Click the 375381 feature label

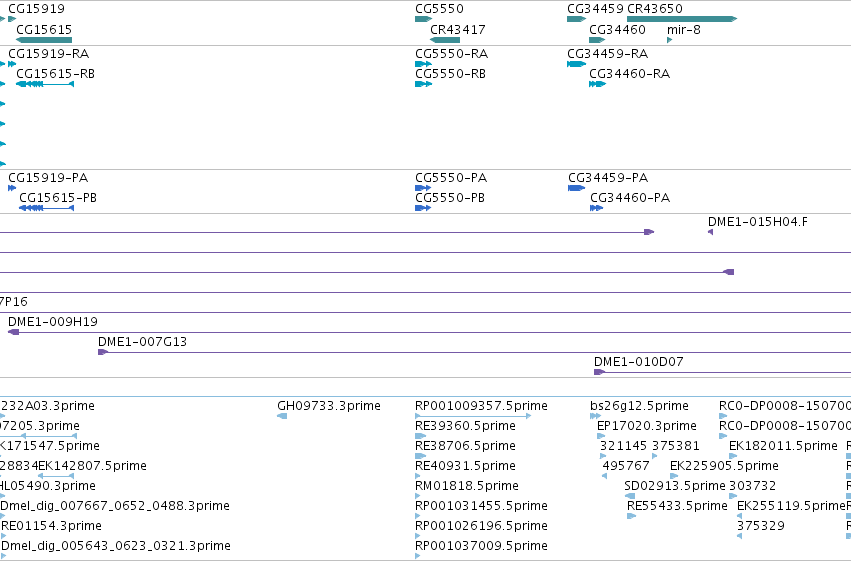[676, 446]
